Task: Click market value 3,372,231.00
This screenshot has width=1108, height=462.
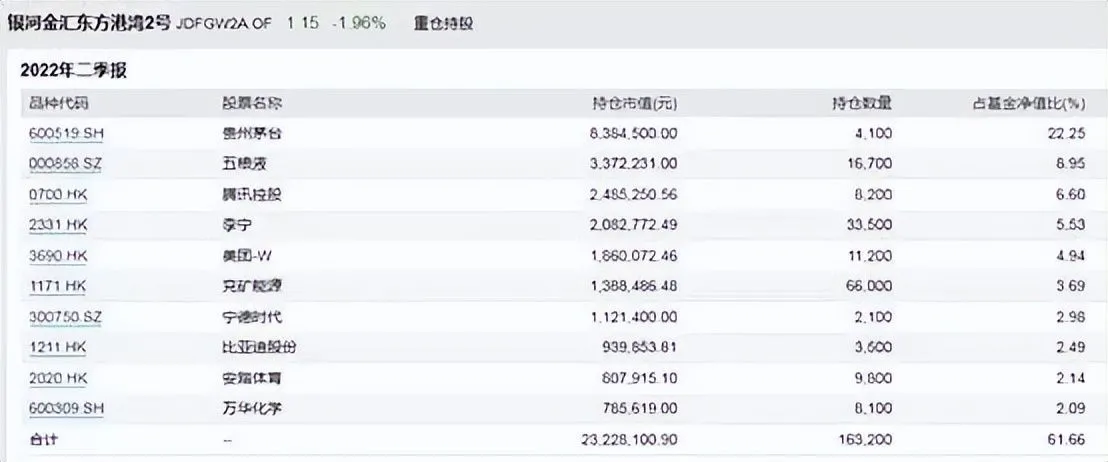Action: [634, 164]
